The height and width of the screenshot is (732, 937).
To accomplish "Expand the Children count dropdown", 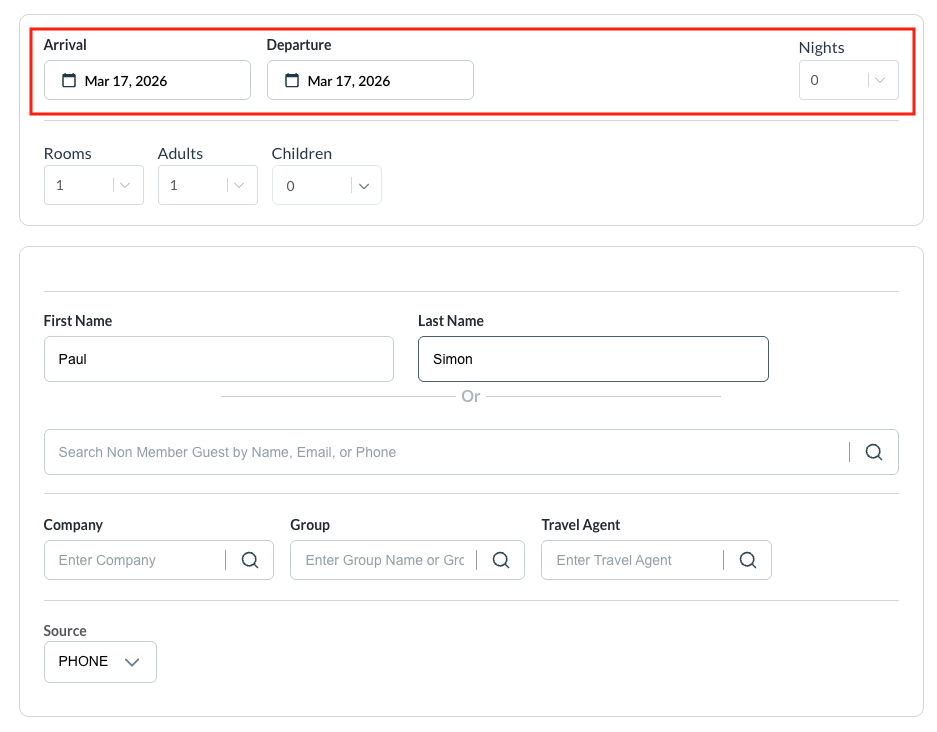I will click(x=326, y=185).
